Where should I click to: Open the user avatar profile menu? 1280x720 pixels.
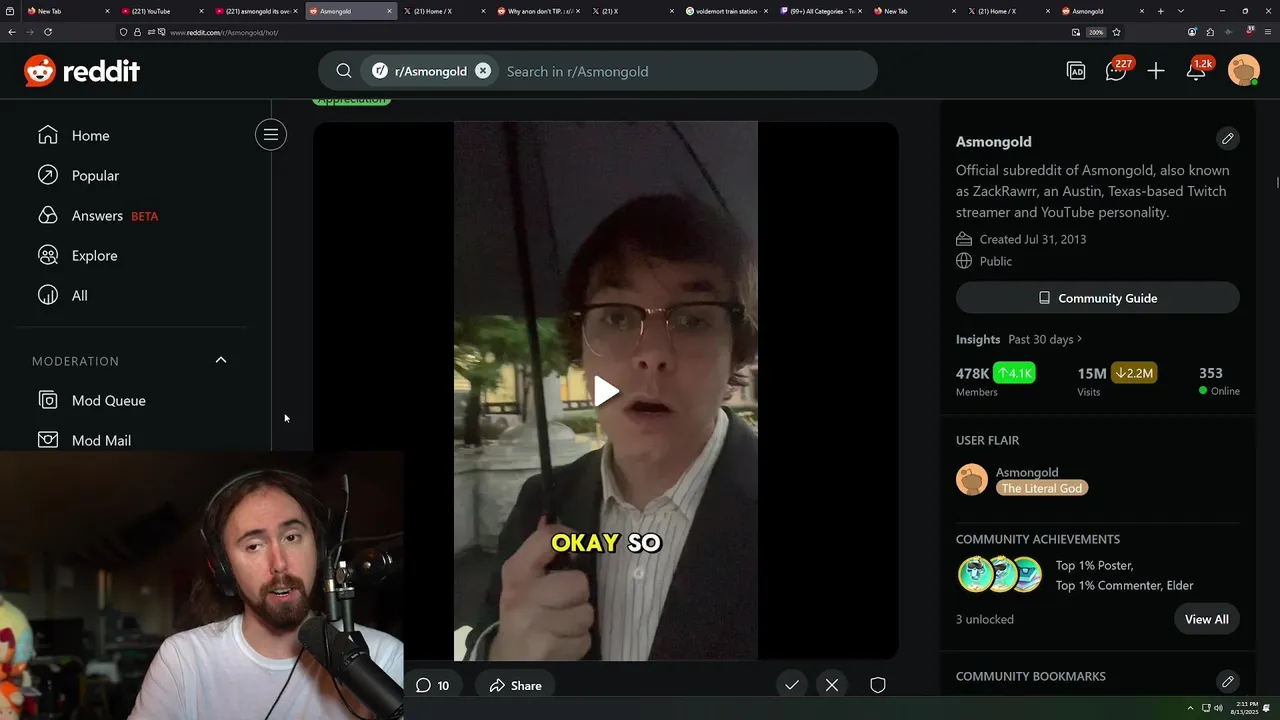click(1243, 71)
